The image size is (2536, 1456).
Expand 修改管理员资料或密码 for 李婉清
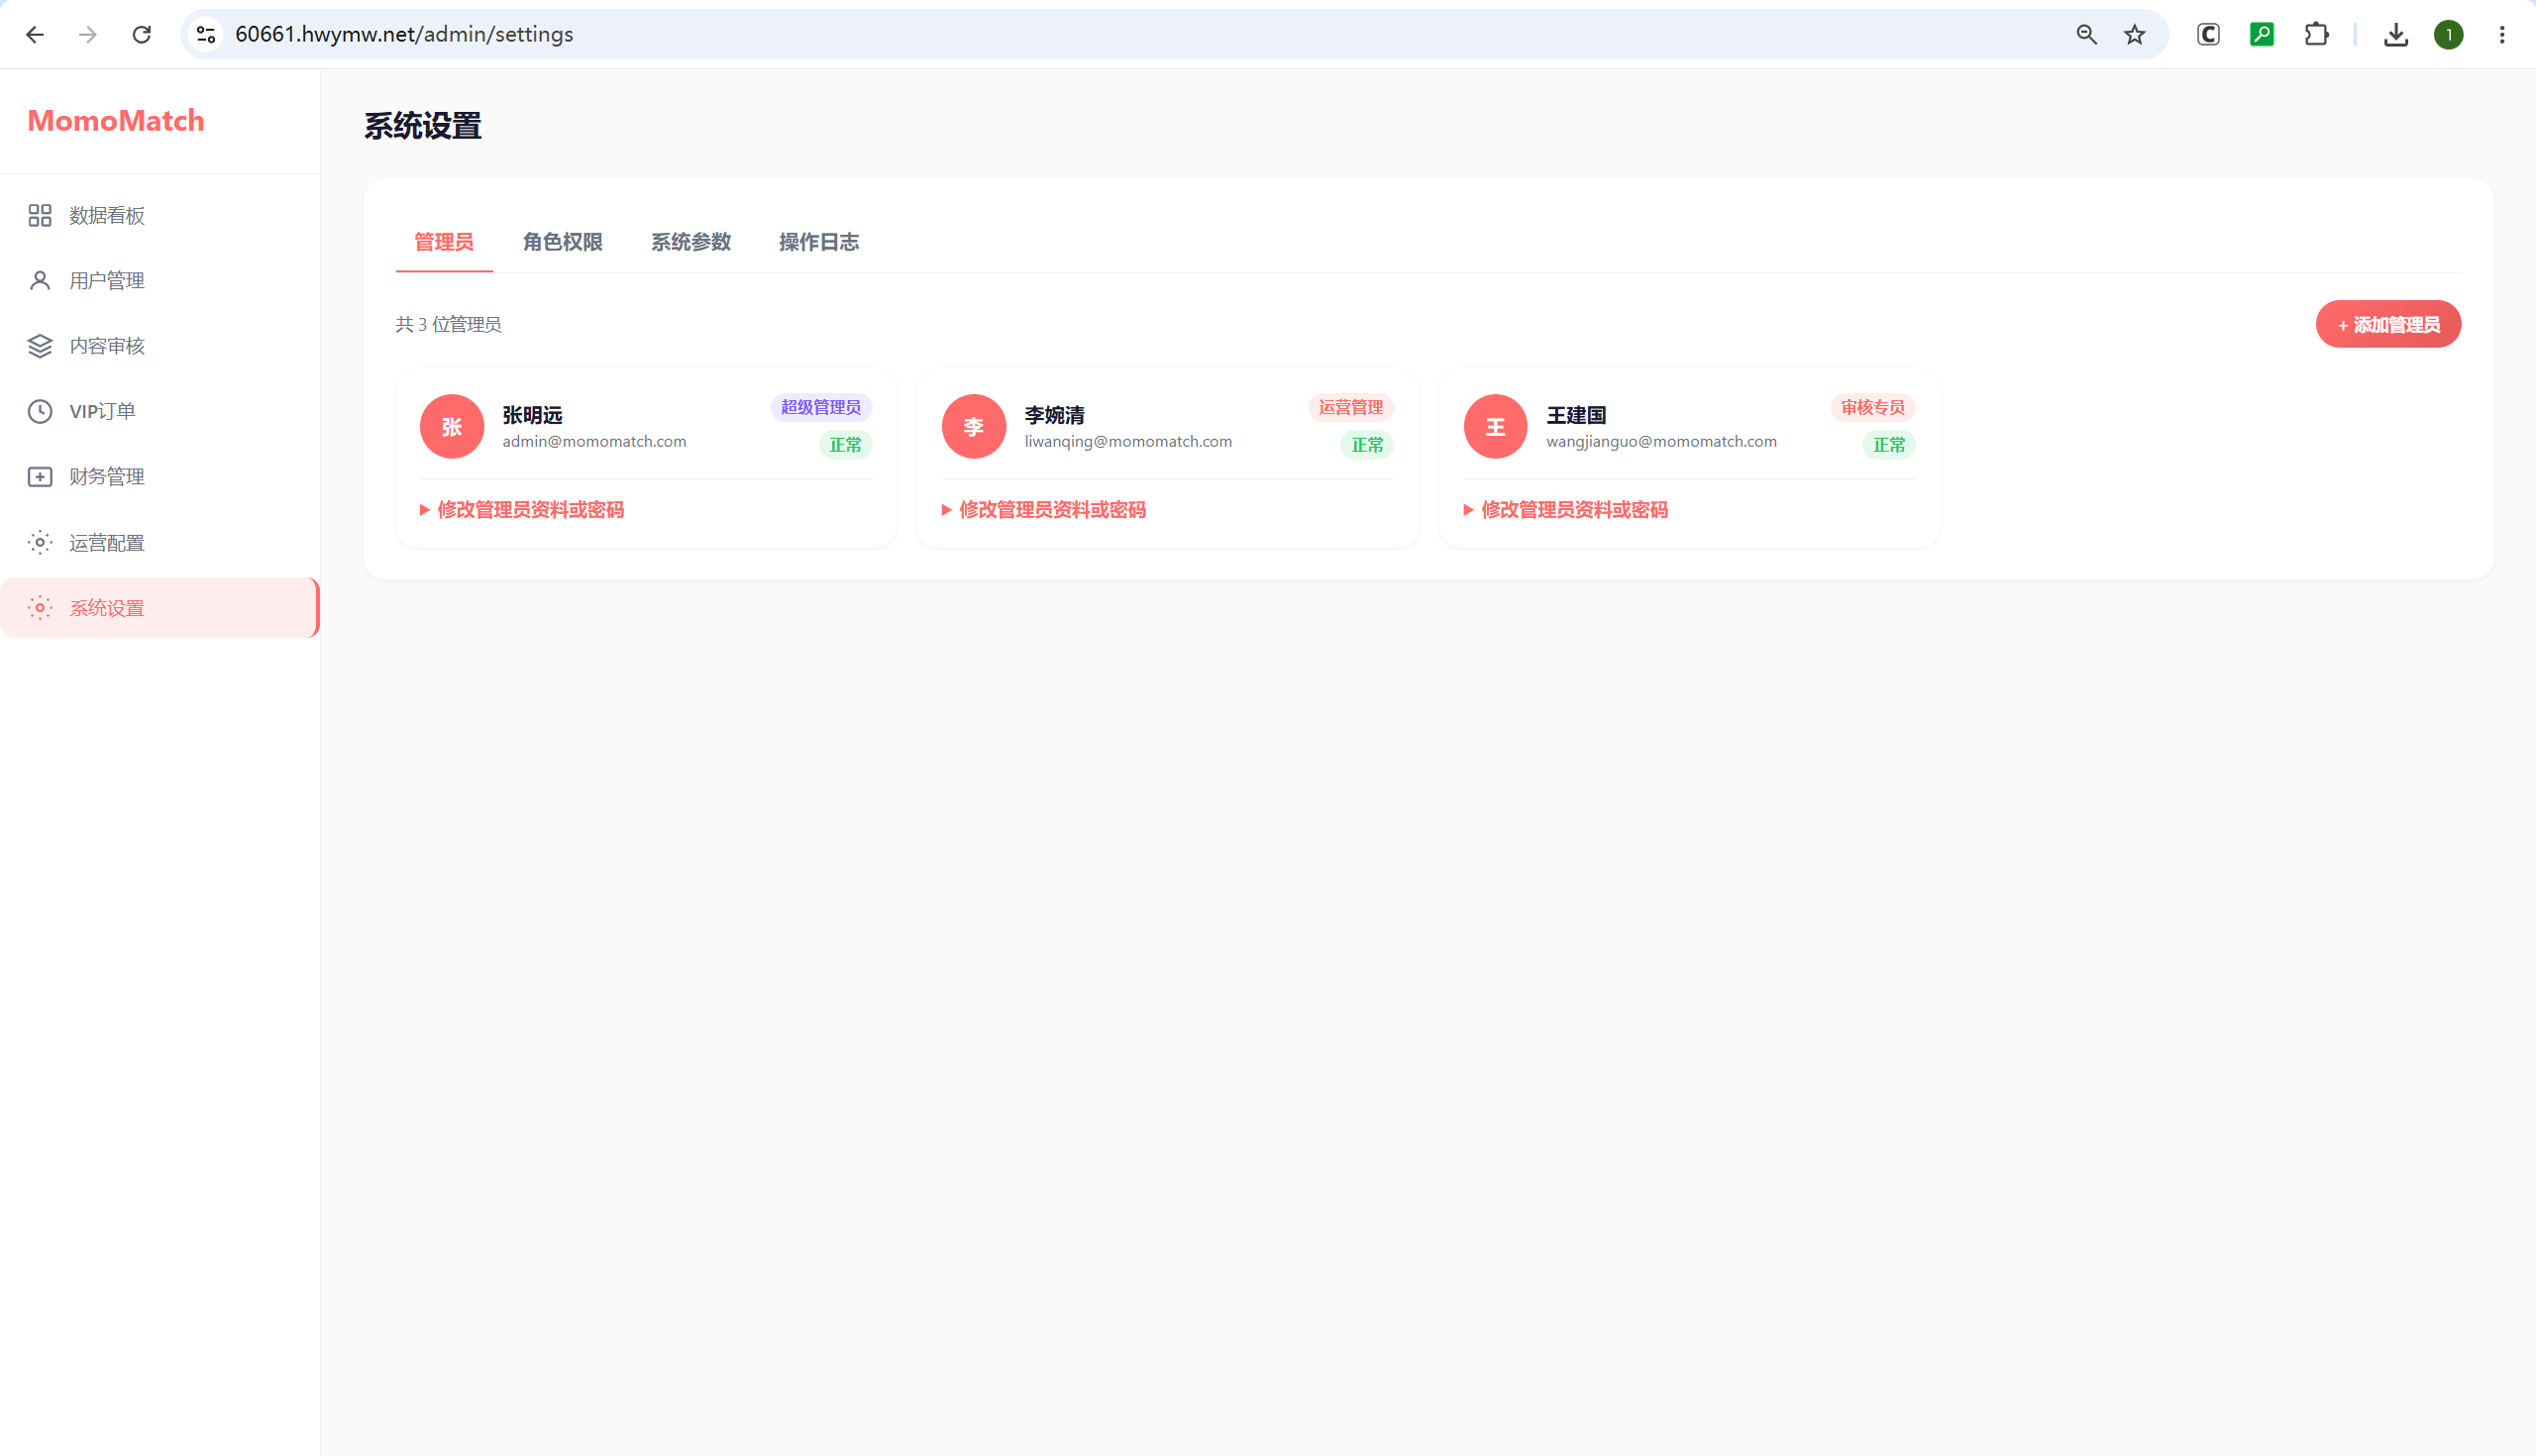tap(1043, 510)
